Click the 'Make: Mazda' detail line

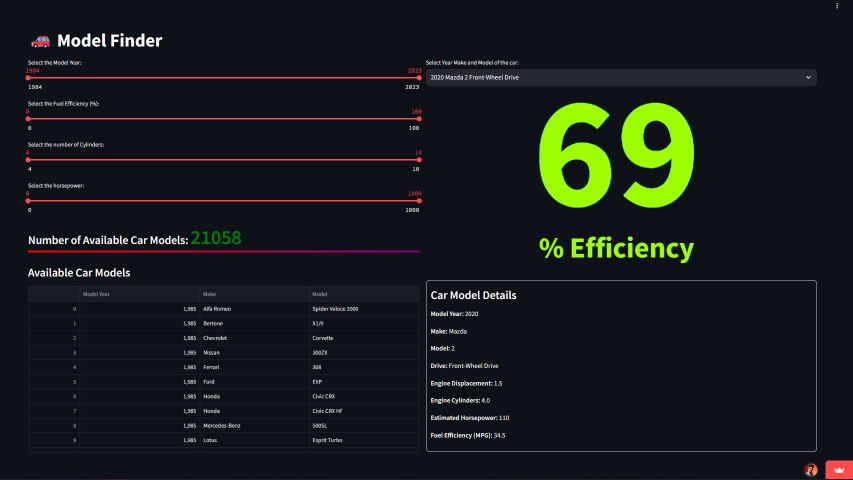449,331
